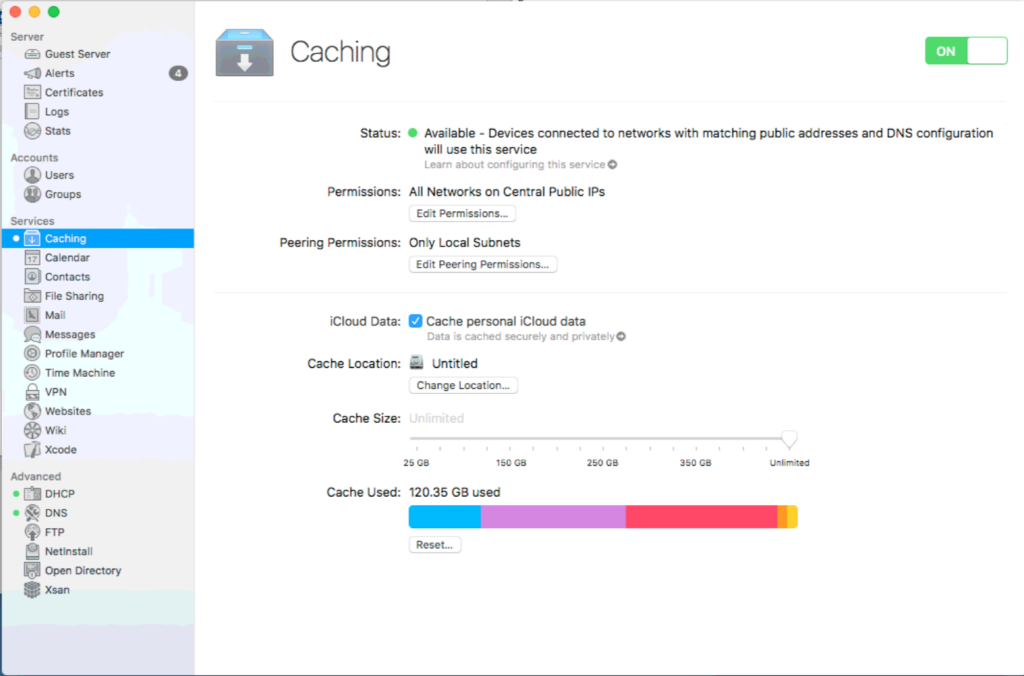The height and width of the screenshot is (676, 1024).
Task: Click the 'Accounts' section header
Action: (x=34, y=157)
